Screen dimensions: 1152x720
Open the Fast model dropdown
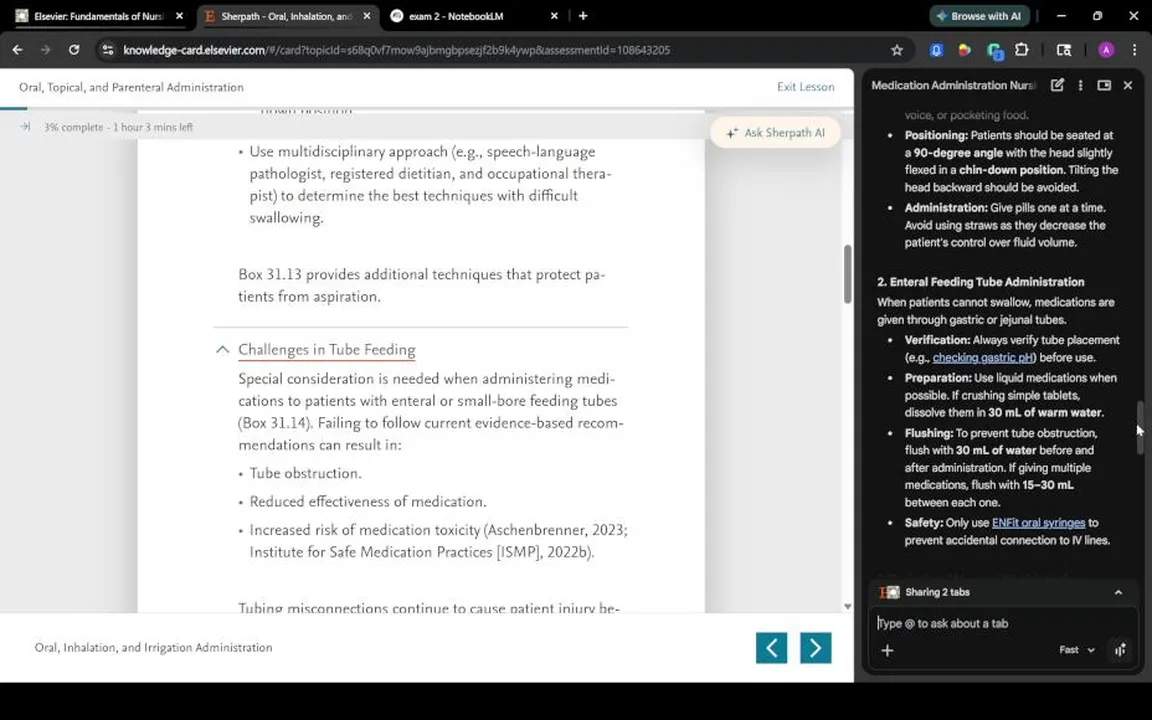click(x=1076, y=649)
